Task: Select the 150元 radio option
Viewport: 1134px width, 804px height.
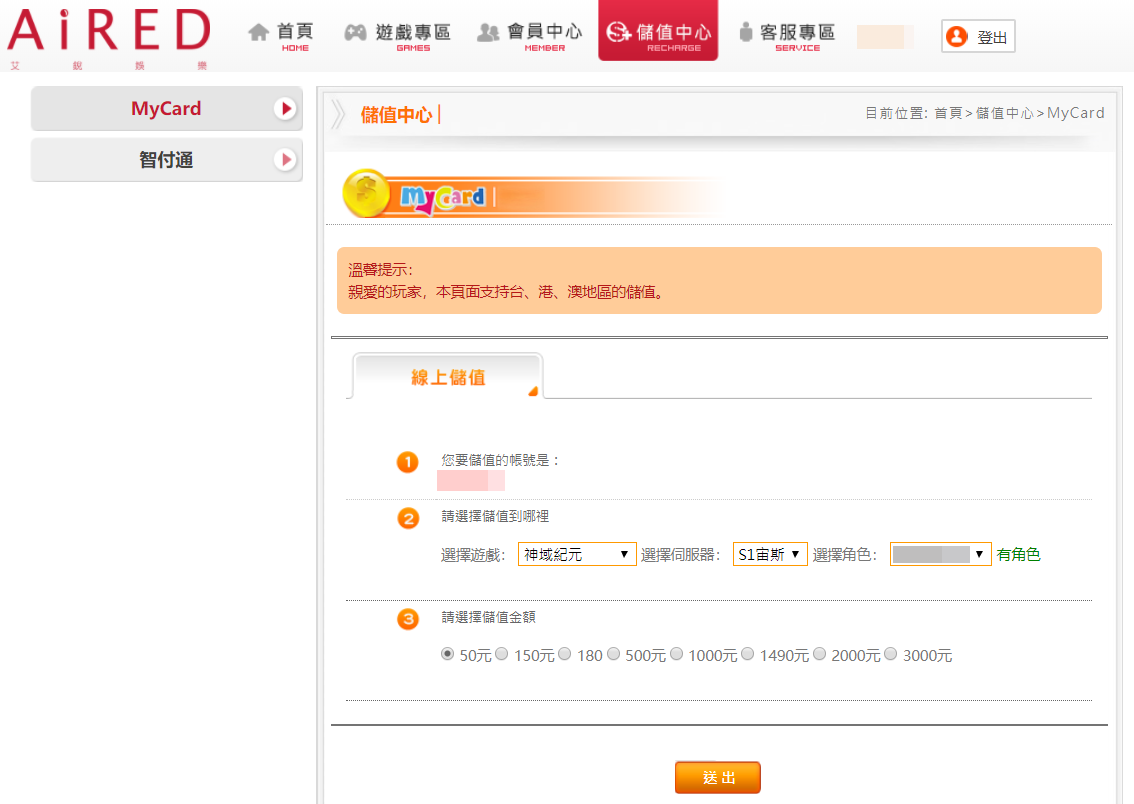Action: tap(502, 654)
